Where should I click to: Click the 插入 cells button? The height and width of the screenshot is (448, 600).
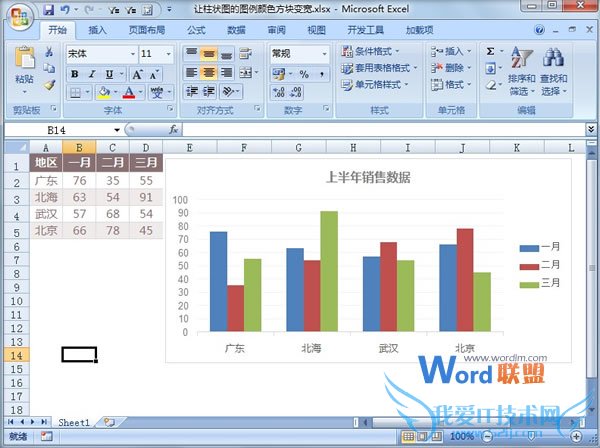451,51
